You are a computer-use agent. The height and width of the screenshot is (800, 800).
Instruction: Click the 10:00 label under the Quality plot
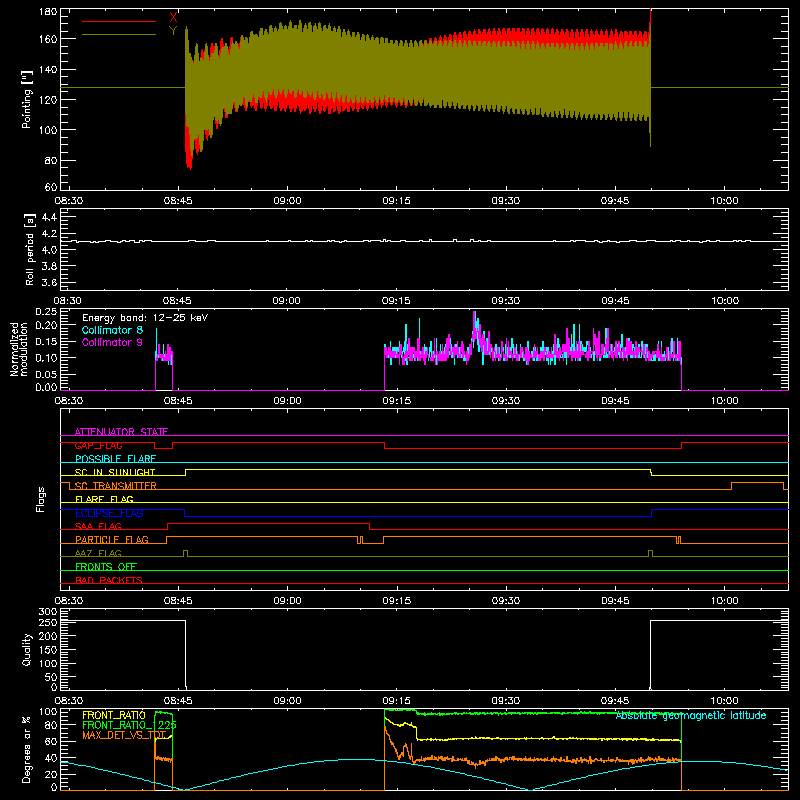point(724,701)
